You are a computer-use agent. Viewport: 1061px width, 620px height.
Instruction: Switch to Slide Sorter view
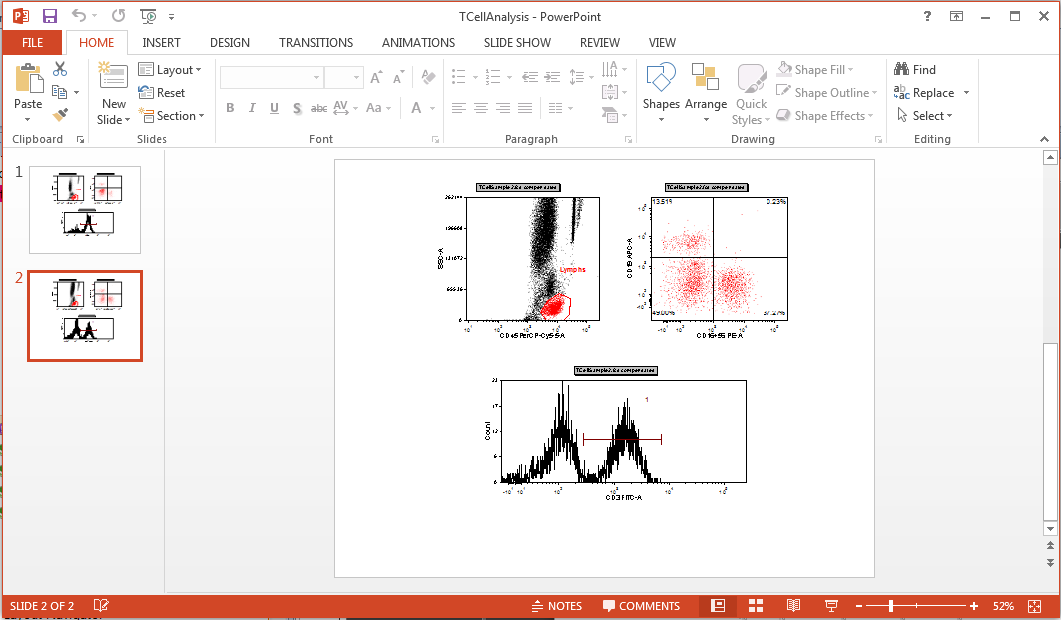pyautogui.click(x=756, y=606)
